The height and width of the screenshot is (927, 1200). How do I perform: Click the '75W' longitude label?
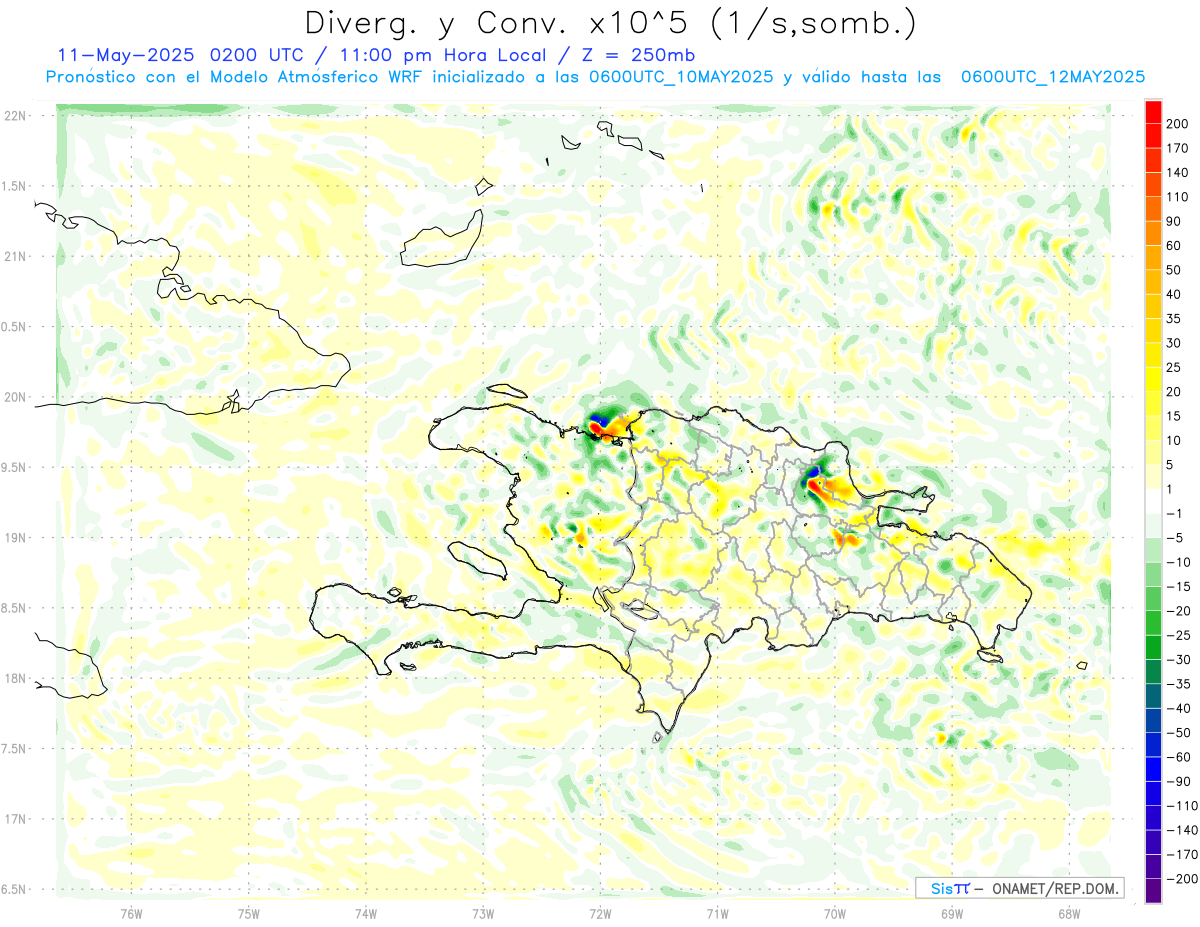[x=249, y=913]
